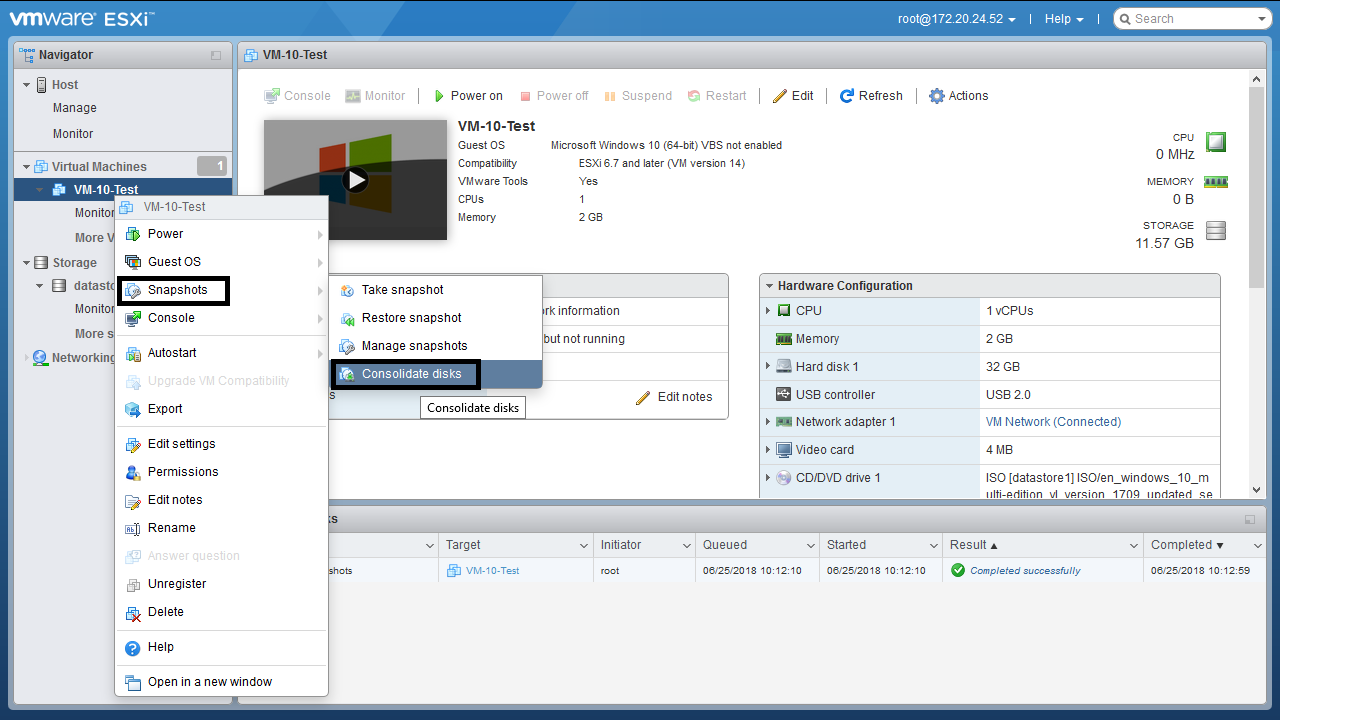Select Consolidate disks from submenu

(411, 374)
